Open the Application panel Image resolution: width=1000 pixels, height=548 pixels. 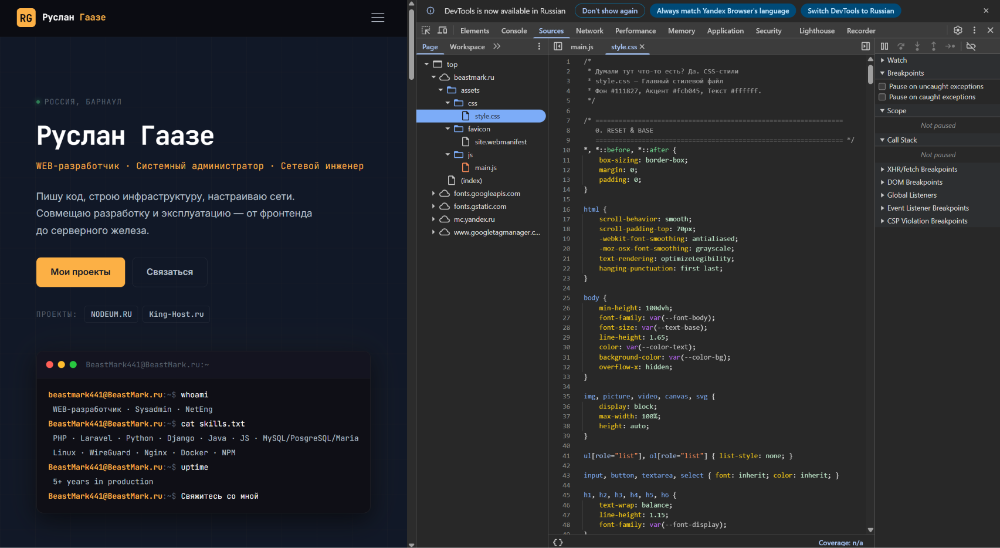click(725, 31)
